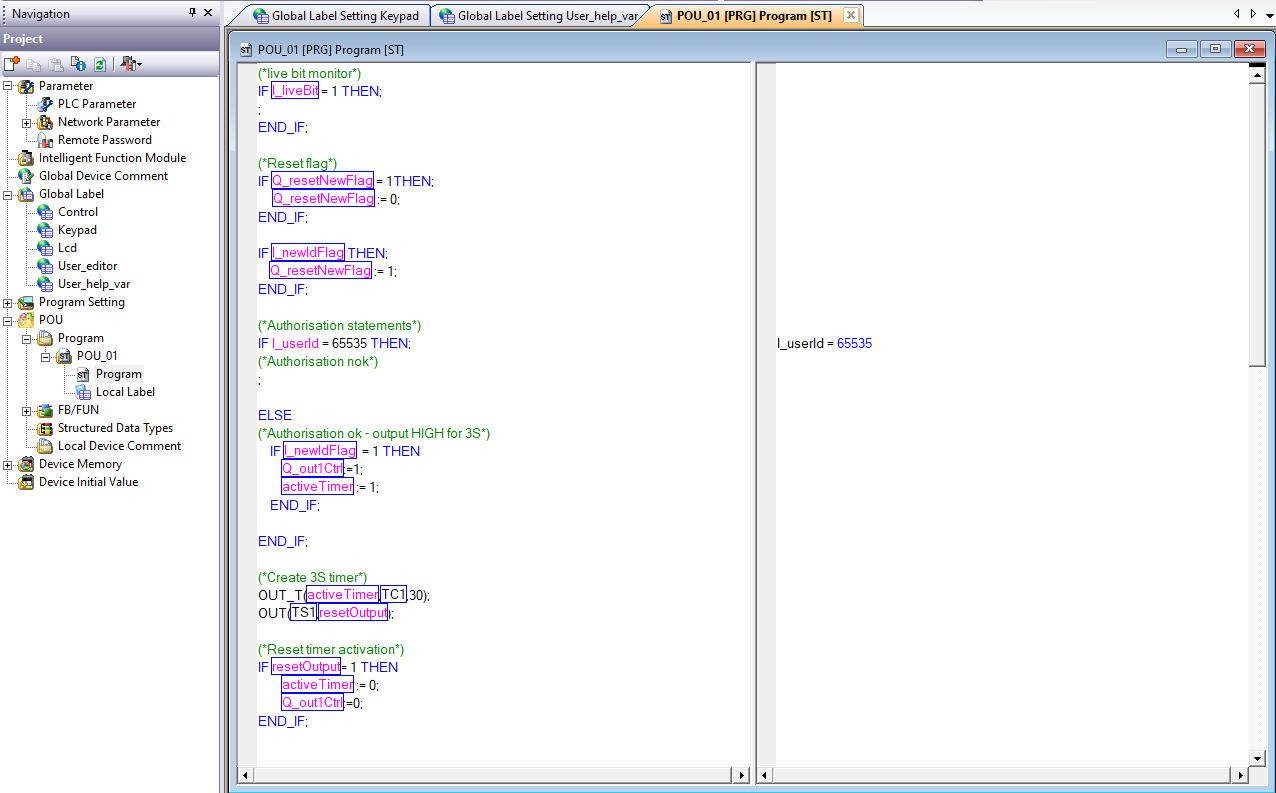Click the TS1 device in OUT statement

click(x=303, y=612)
